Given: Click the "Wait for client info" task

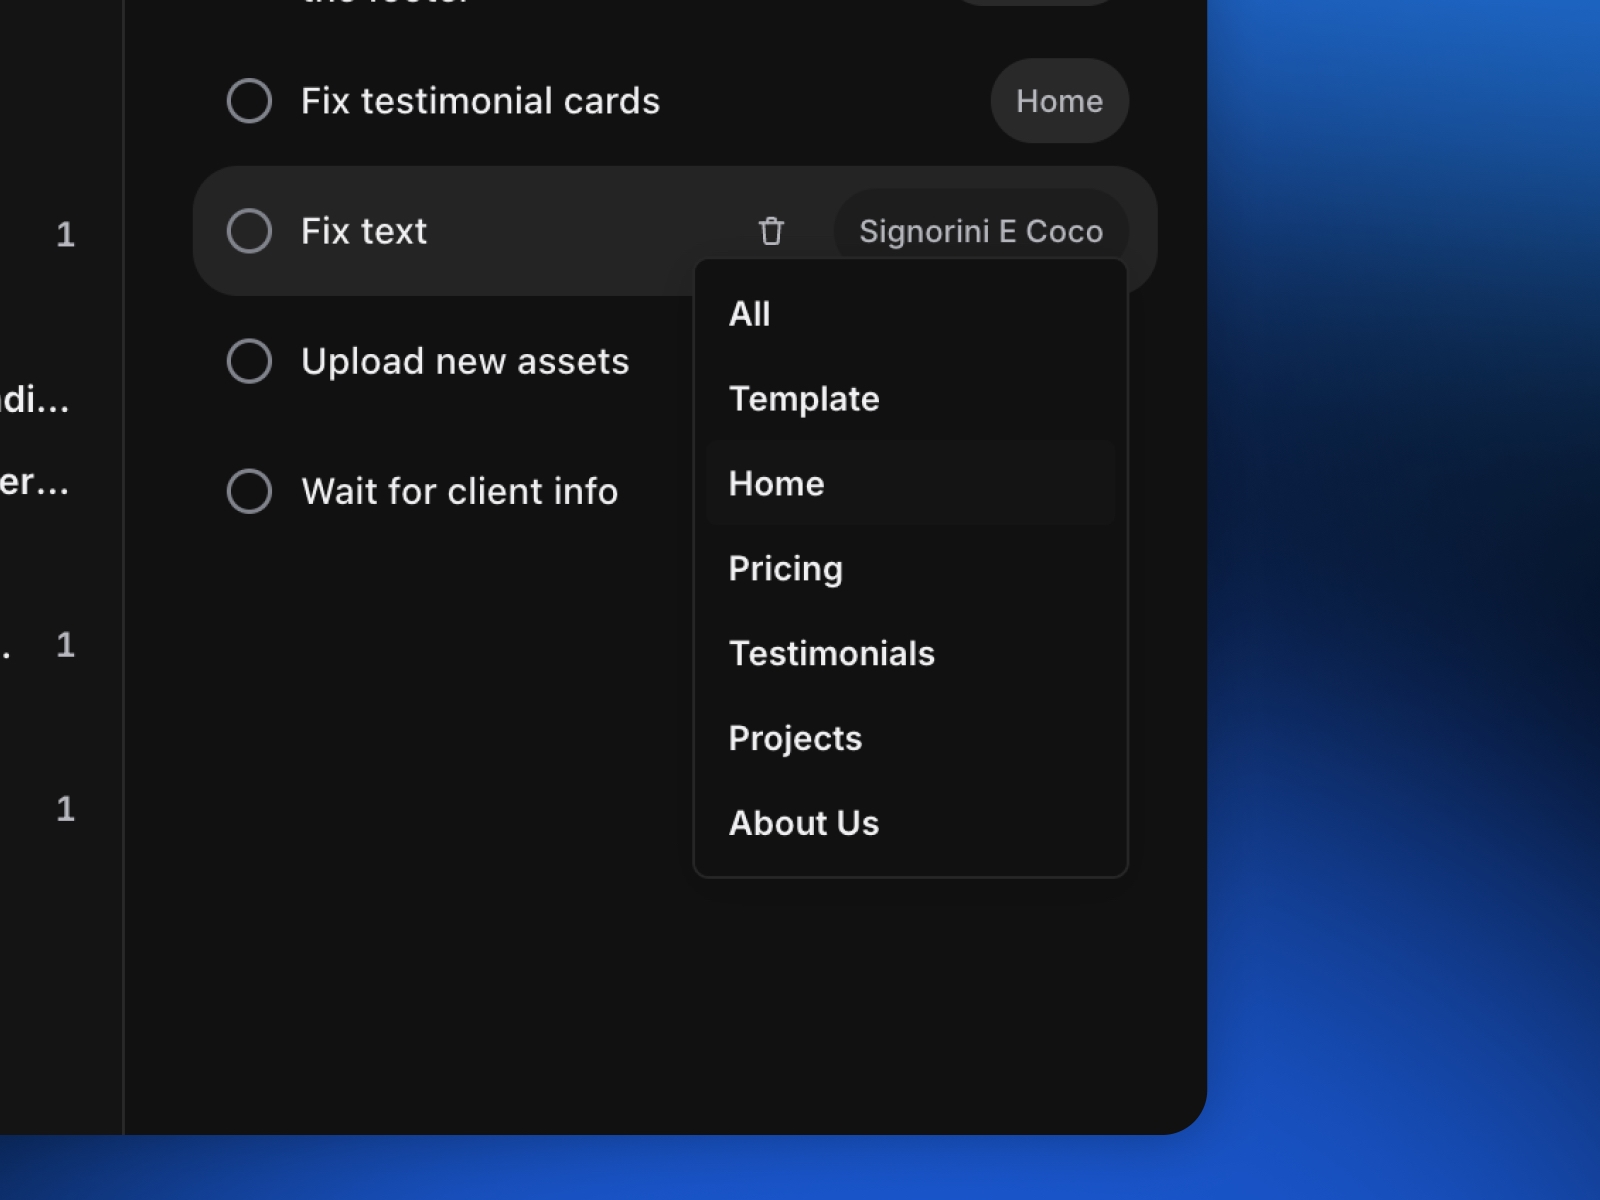Looking at the screenshot, I should tap(460, 491).
